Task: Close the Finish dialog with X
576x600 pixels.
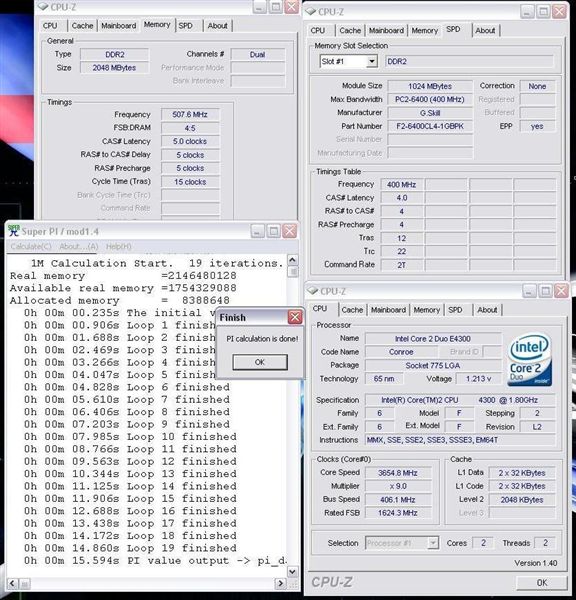Action: (x=295, y=317)
